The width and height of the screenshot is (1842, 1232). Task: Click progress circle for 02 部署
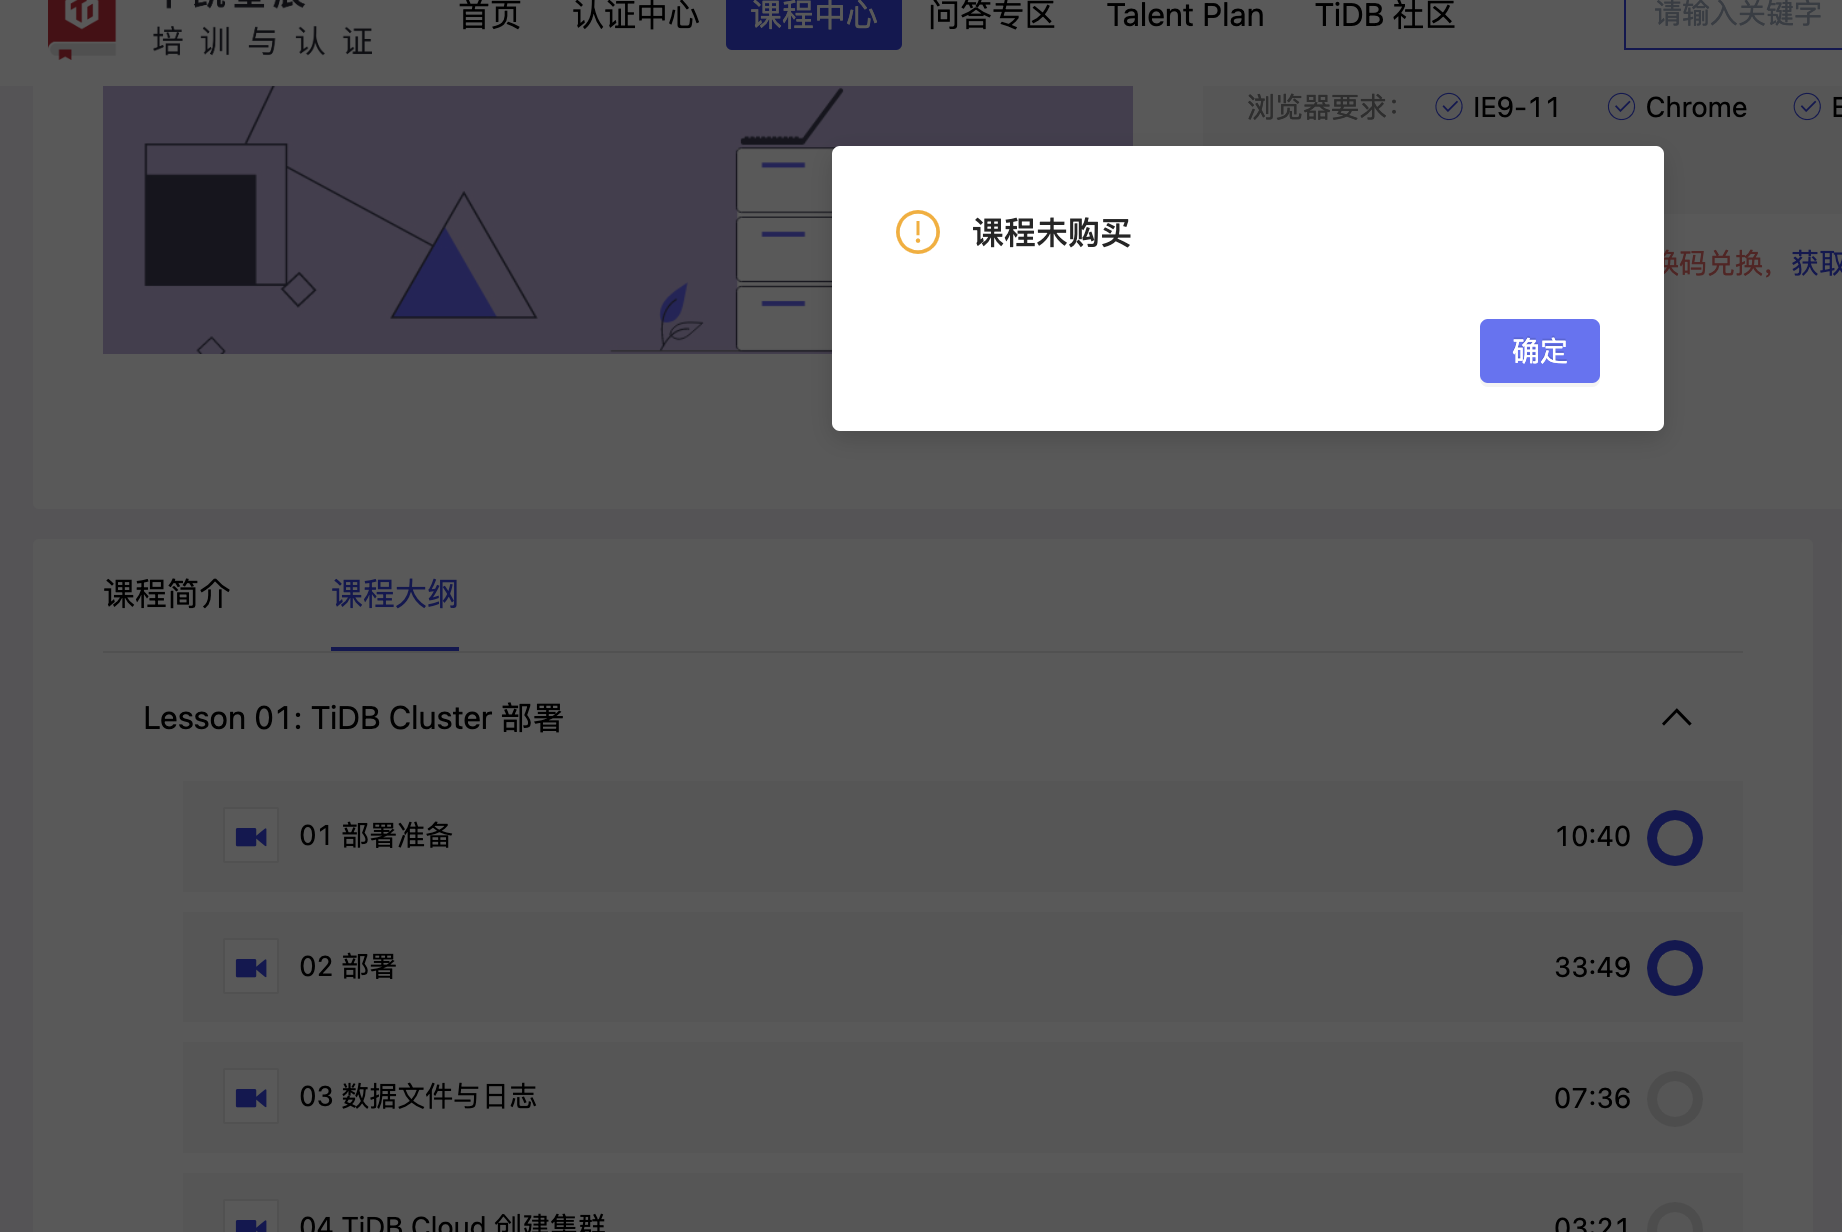pos(1675,967)
